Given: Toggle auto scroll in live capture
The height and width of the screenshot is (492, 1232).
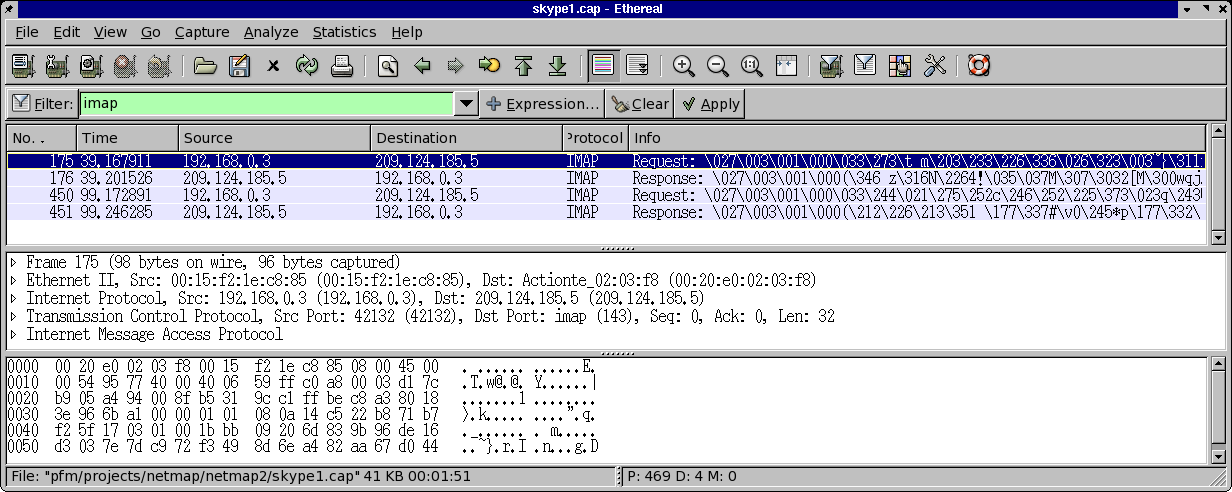Looking at the screenshot, I should coord(637,66).
